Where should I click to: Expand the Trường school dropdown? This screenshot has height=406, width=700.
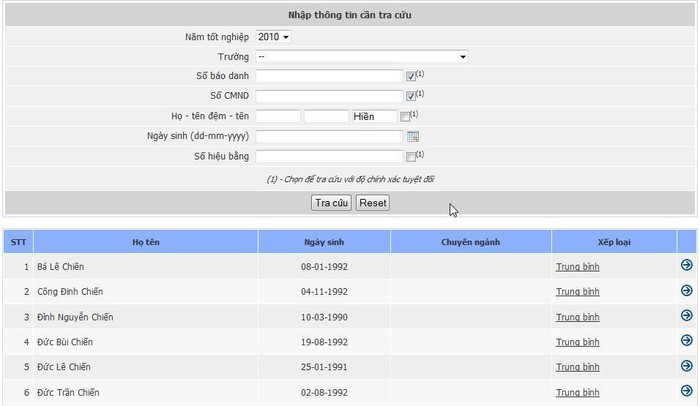click(x=362, y=57)
